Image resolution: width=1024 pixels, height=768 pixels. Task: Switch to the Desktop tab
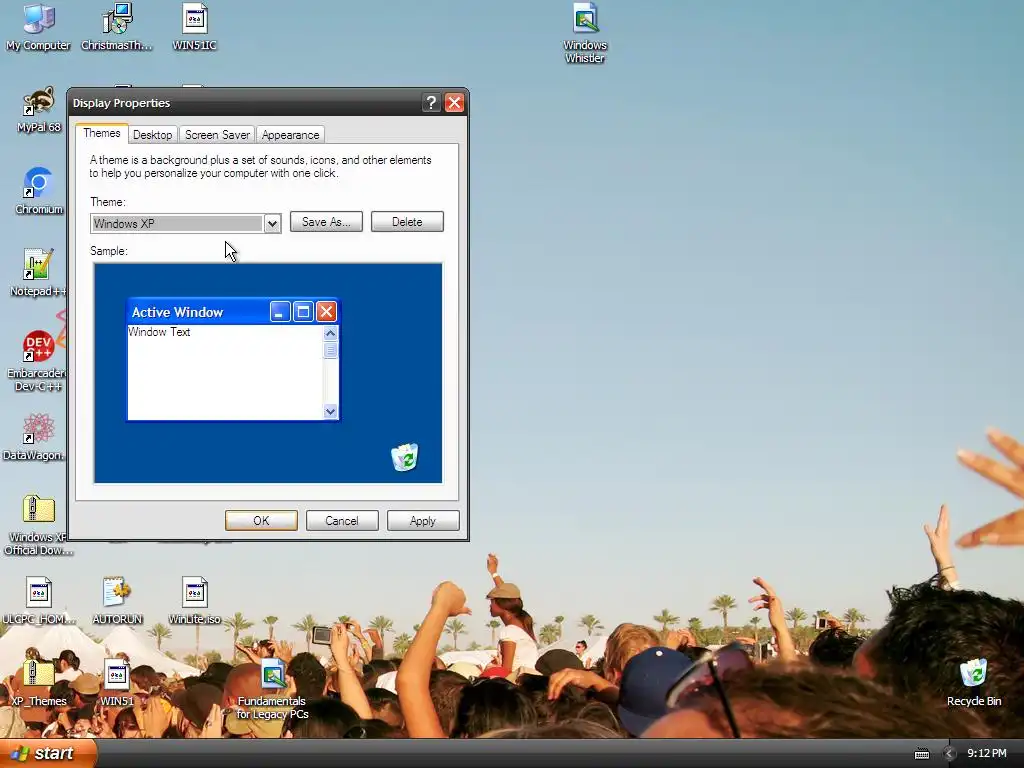pyautogui.click(x=152, y=135)
